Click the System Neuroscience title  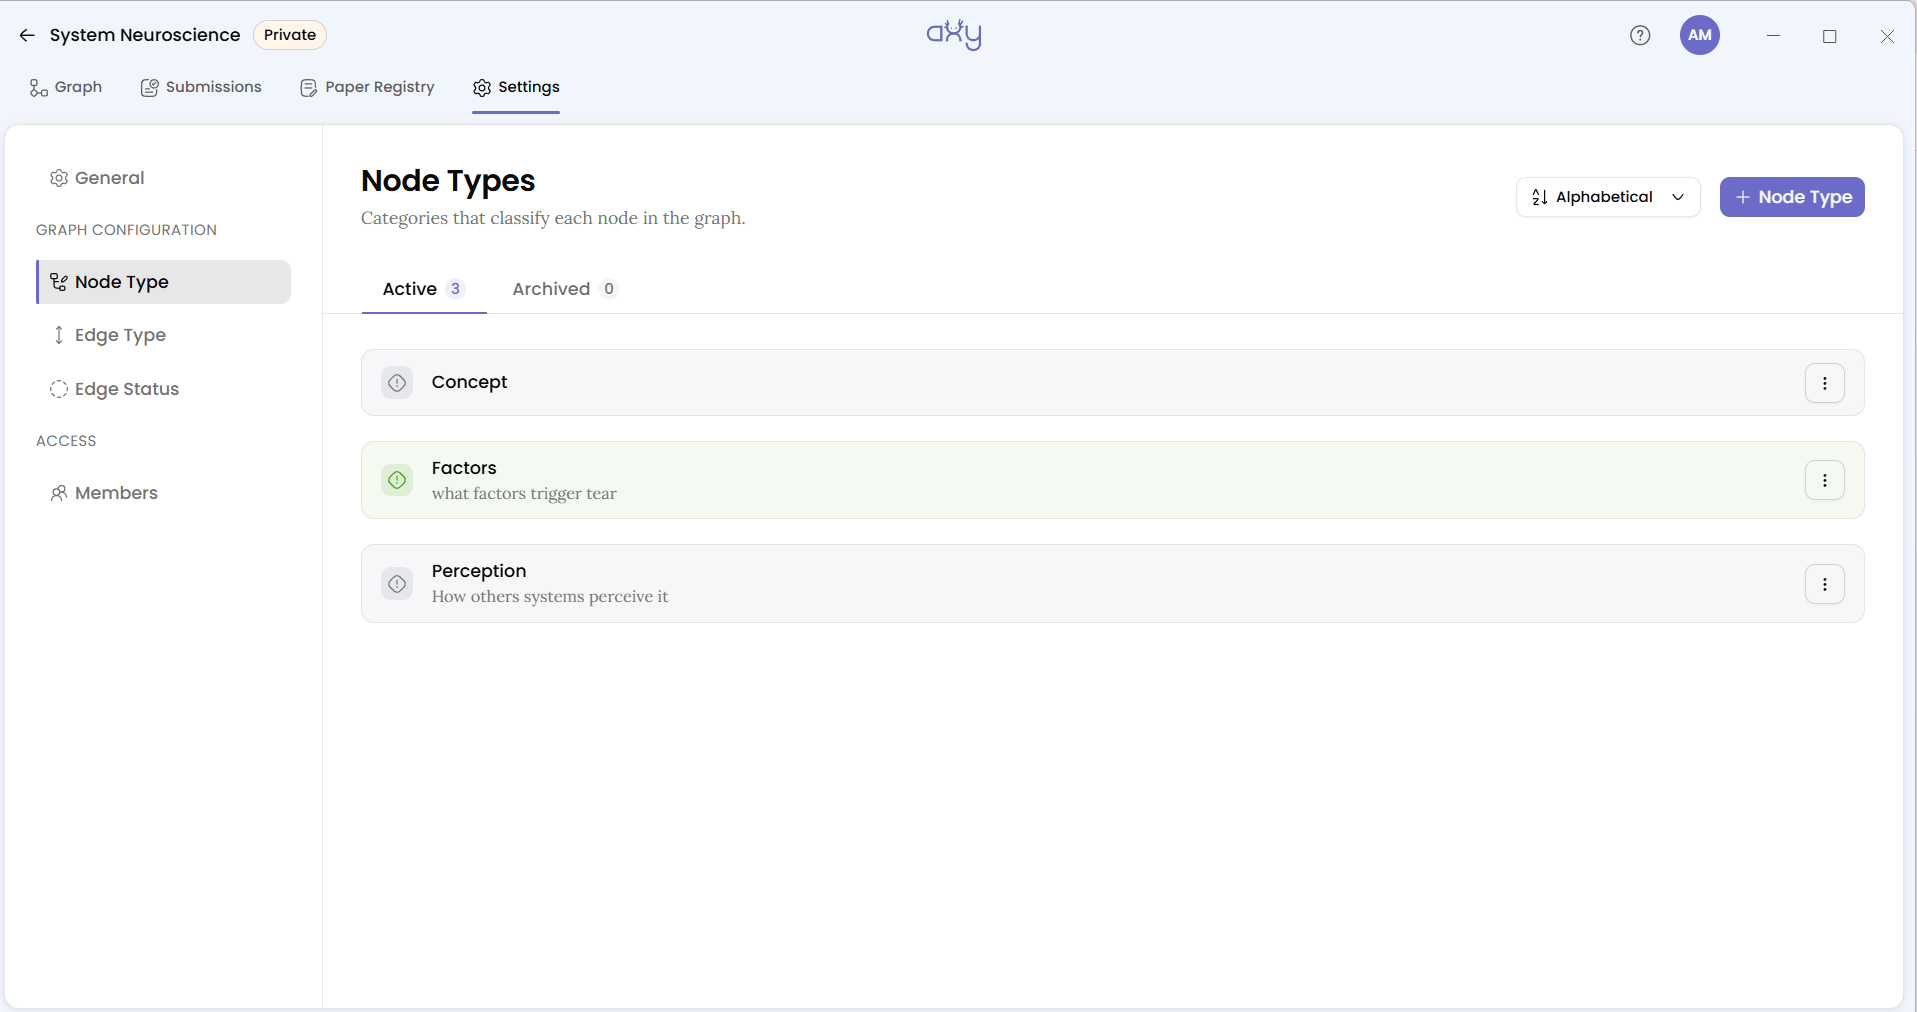(x=145, y=35)
